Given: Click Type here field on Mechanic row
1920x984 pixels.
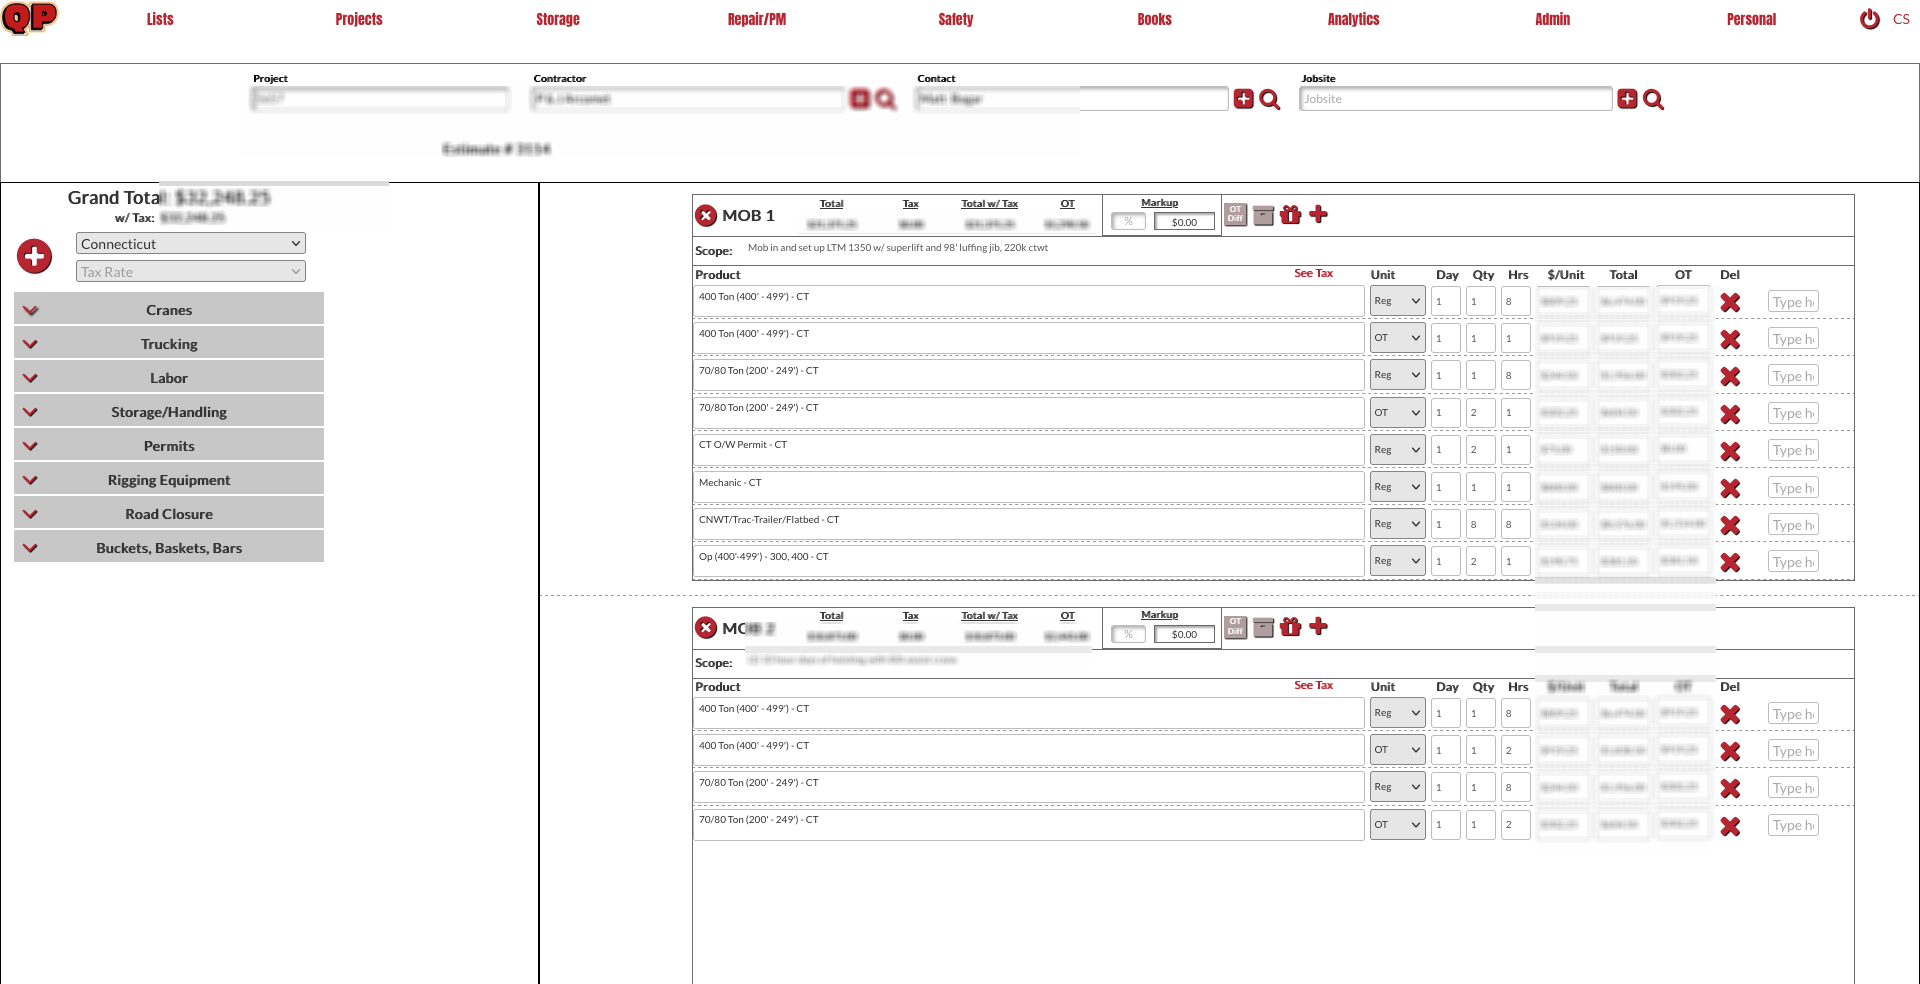Looking at the screenshot, I should (1792, 488).
